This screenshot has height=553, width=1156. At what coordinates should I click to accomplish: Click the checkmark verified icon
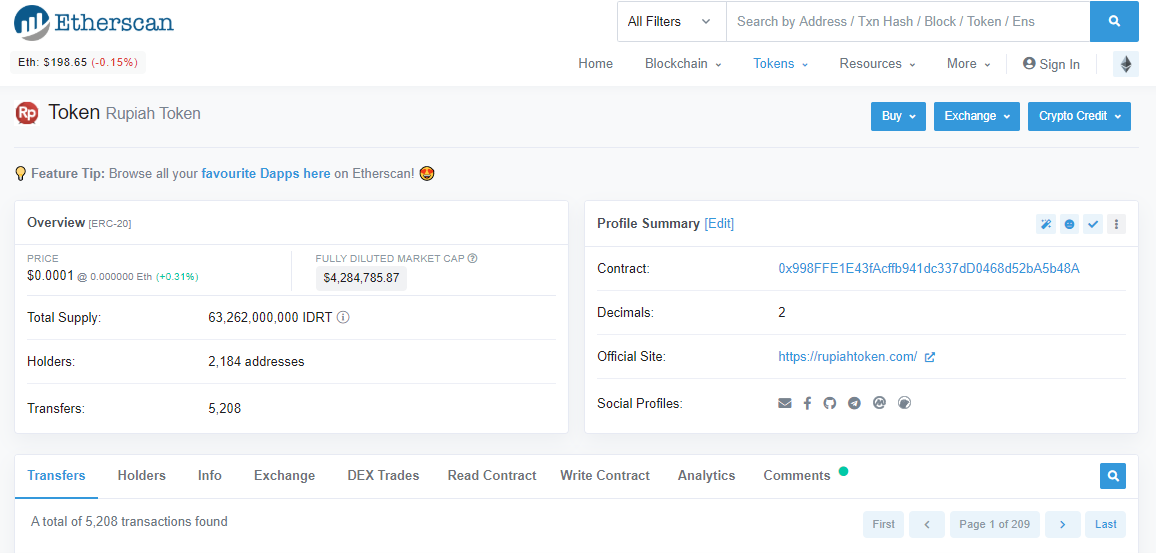point(1093,224)
